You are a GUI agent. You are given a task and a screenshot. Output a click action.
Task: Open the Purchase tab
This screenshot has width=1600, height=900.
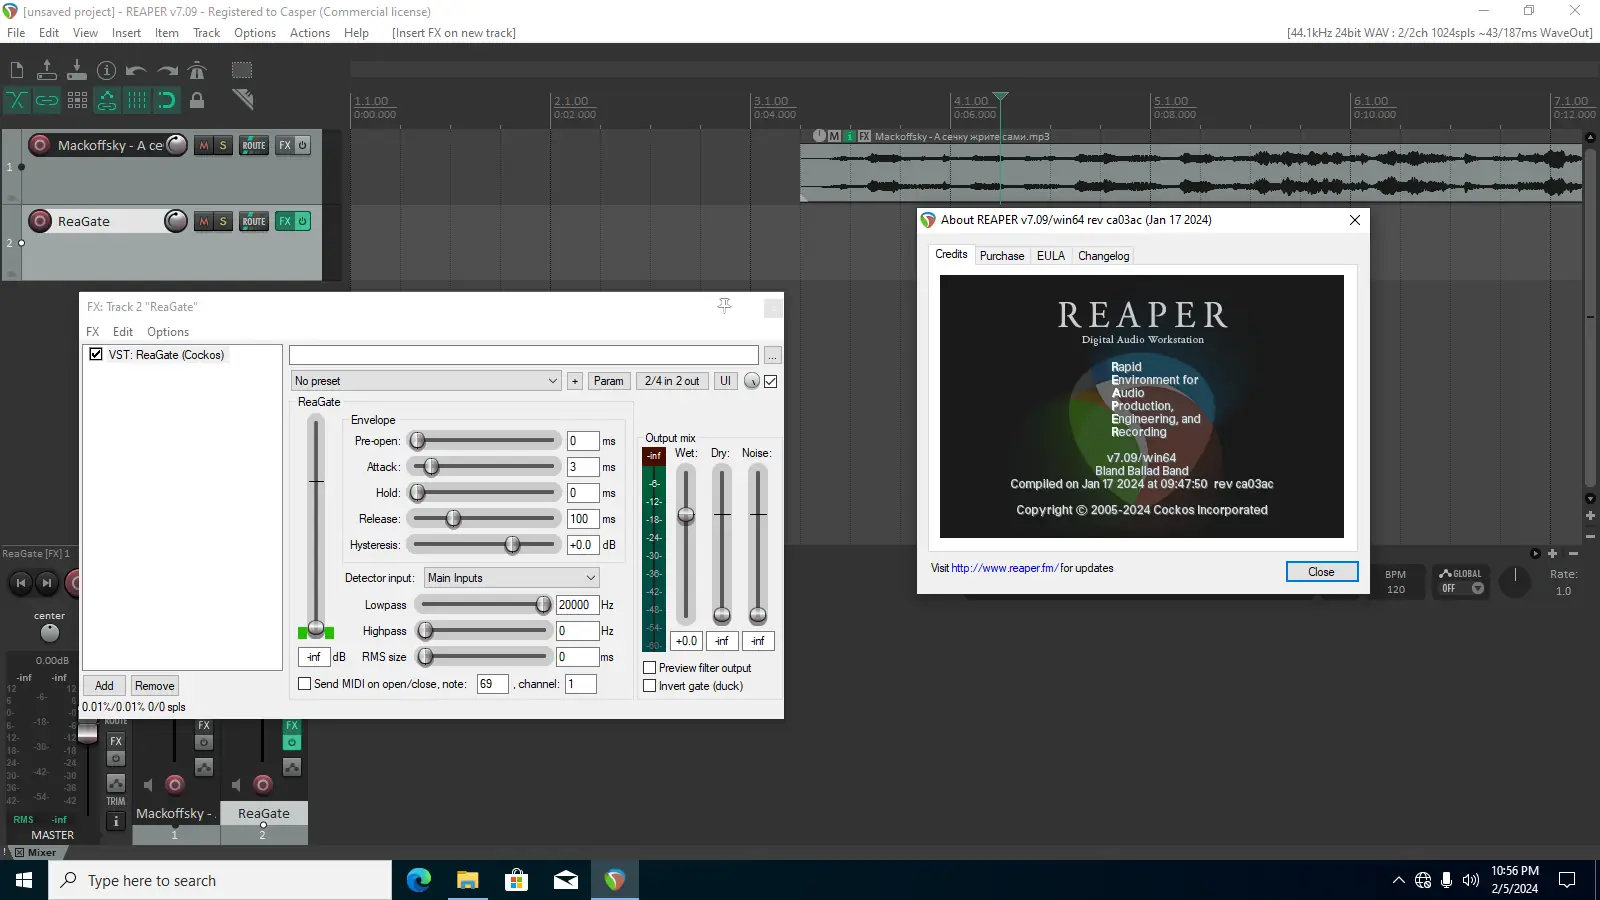1002,256
